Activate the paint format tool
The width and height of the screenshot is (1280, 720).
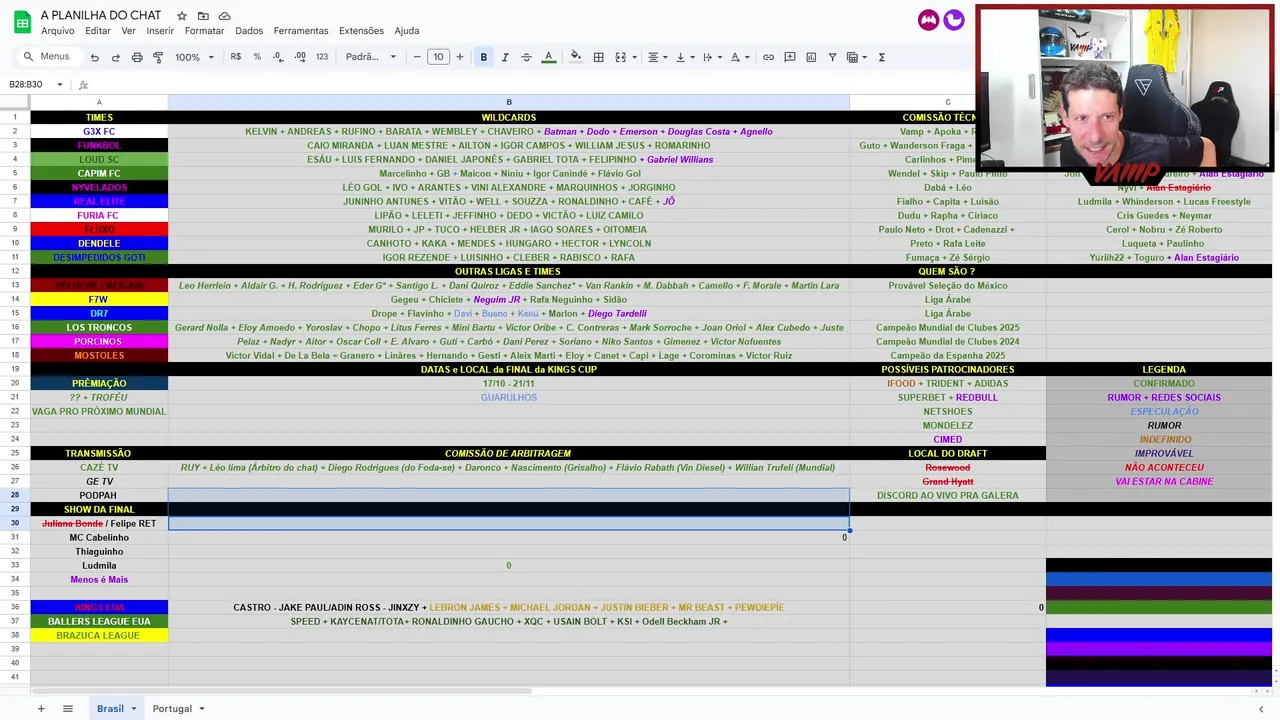[158, 57]
